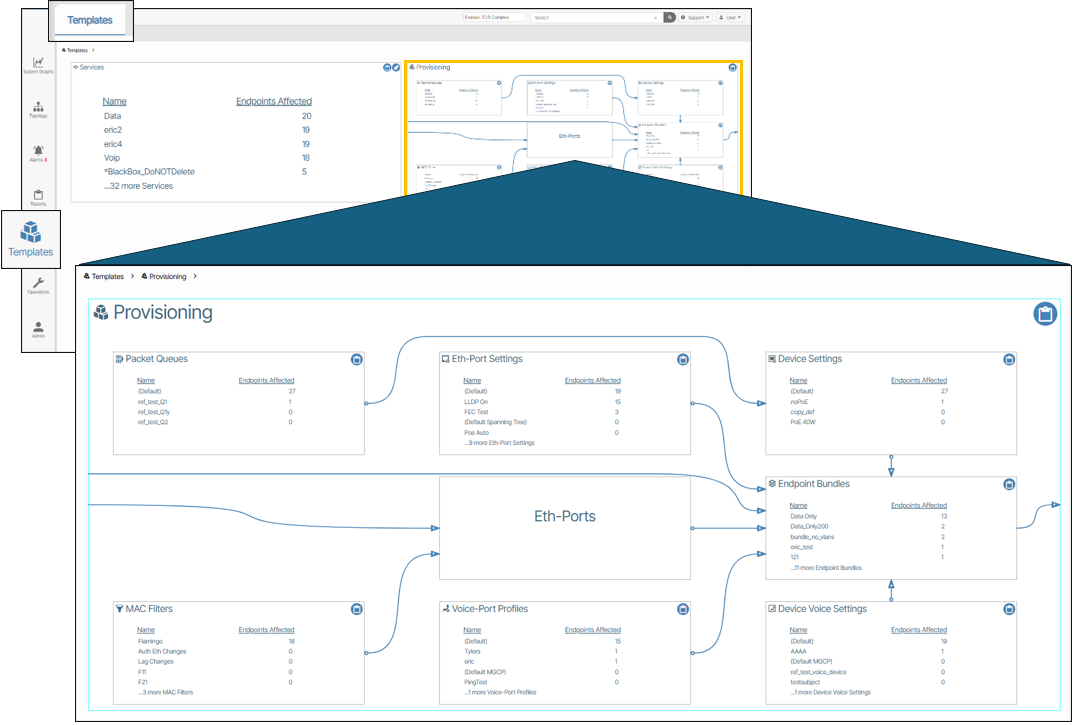Go to Reports in the sidebar
This screenshot has height=725, width=1073.
(38, 196)
